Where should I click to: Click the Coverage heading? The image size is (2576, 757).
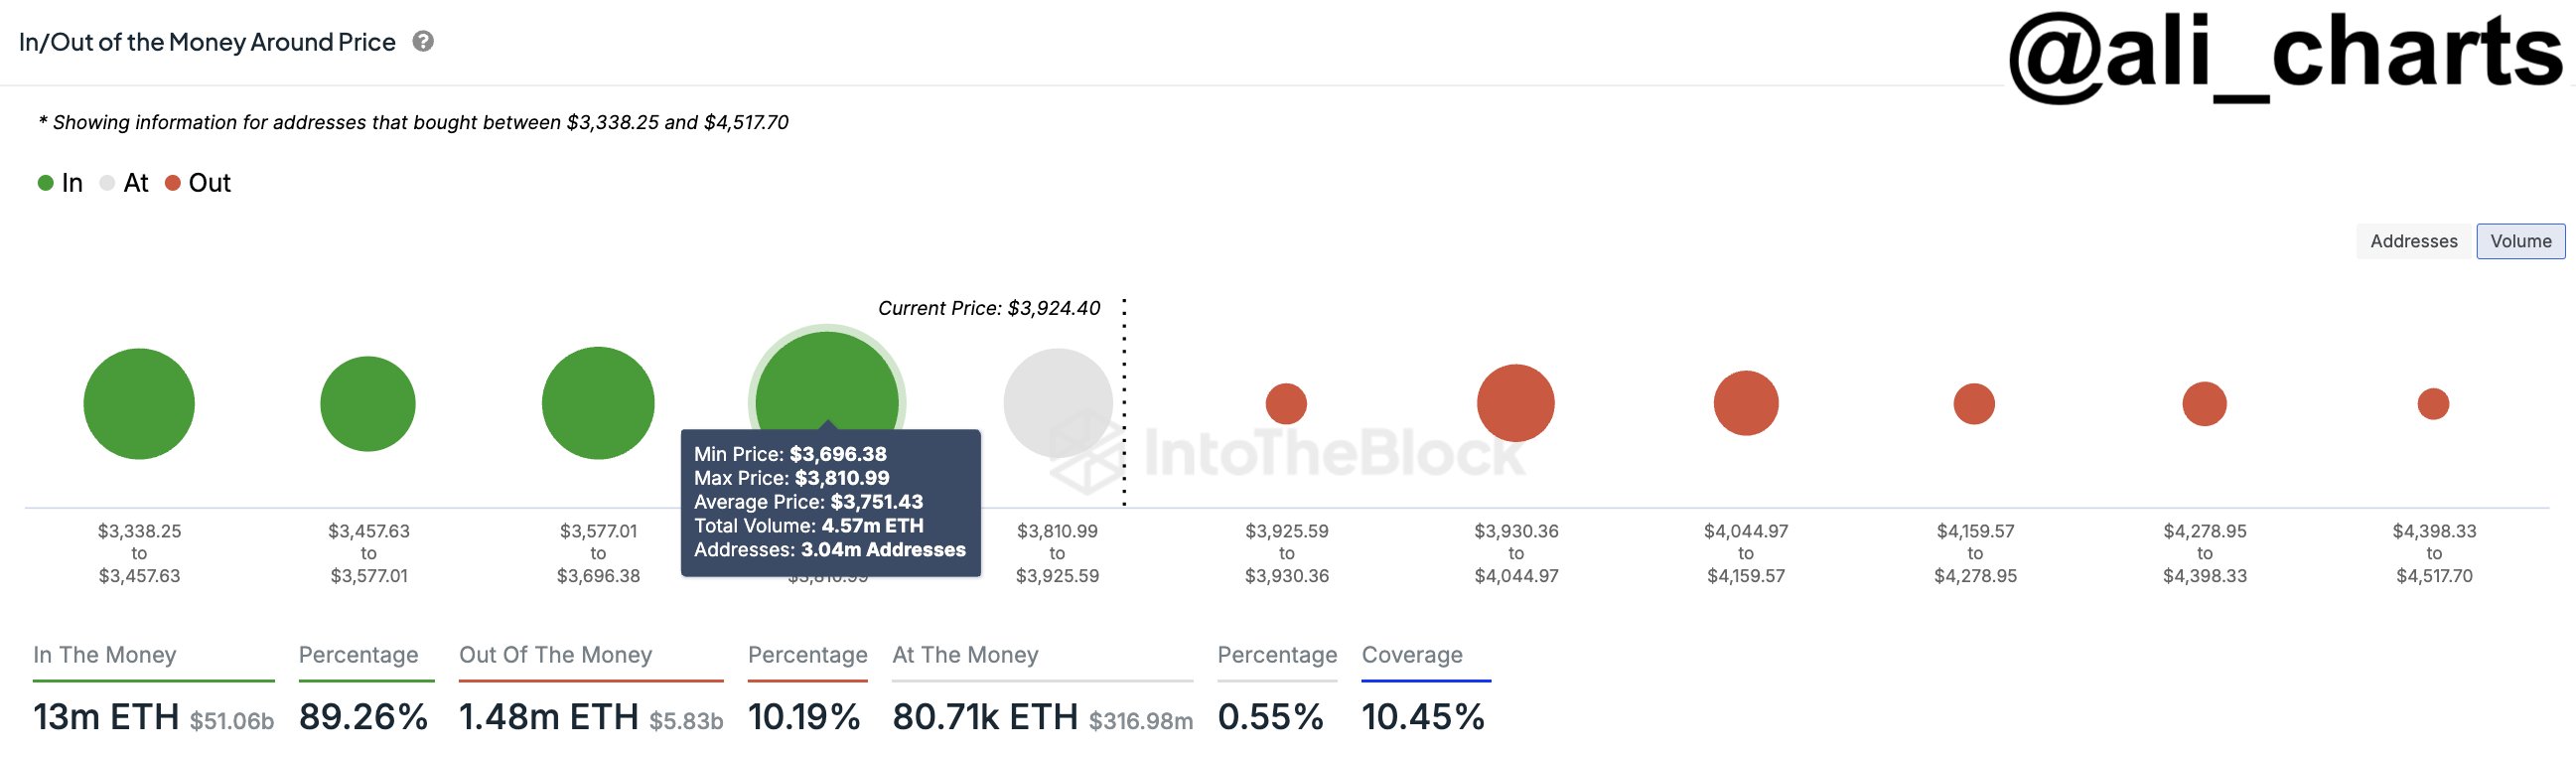point(1412,655)
